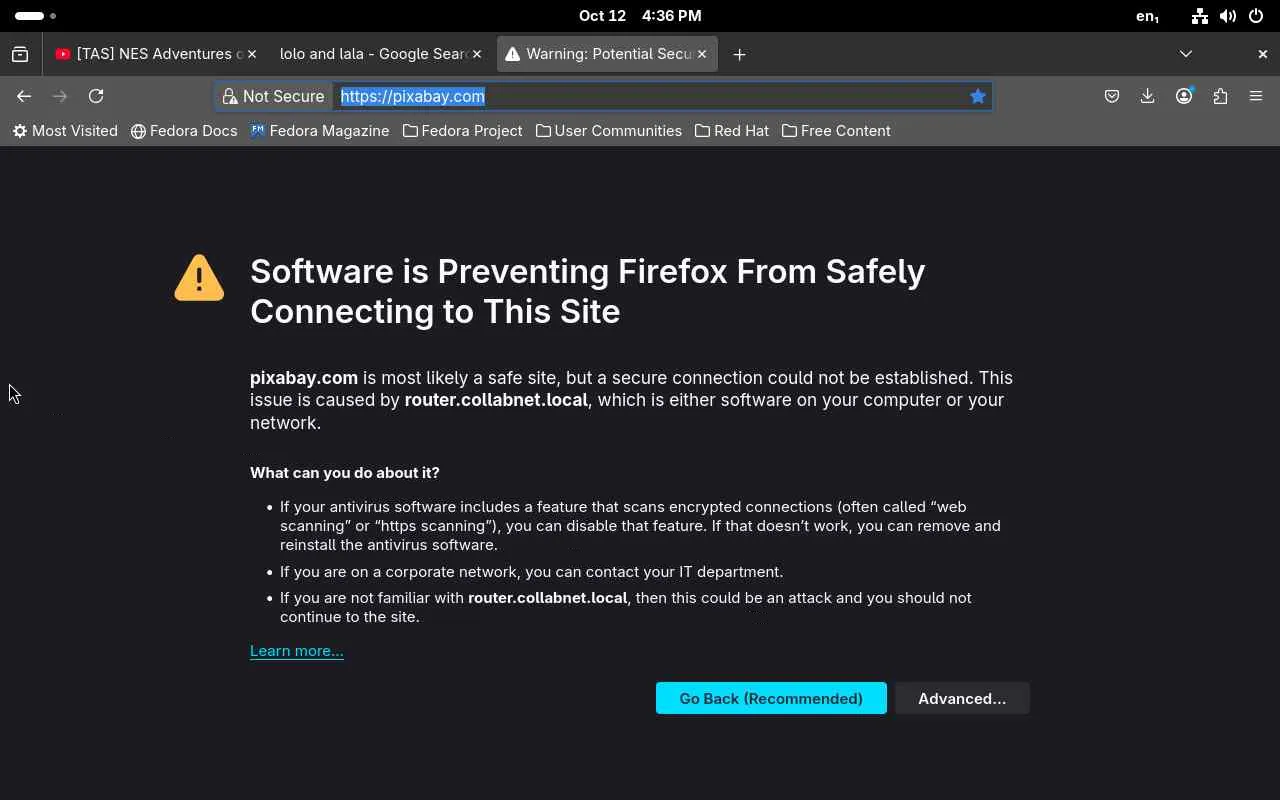Click the back navigation arrow
This screenshot has height=800, width=1280.
click(x=24, y=96)
